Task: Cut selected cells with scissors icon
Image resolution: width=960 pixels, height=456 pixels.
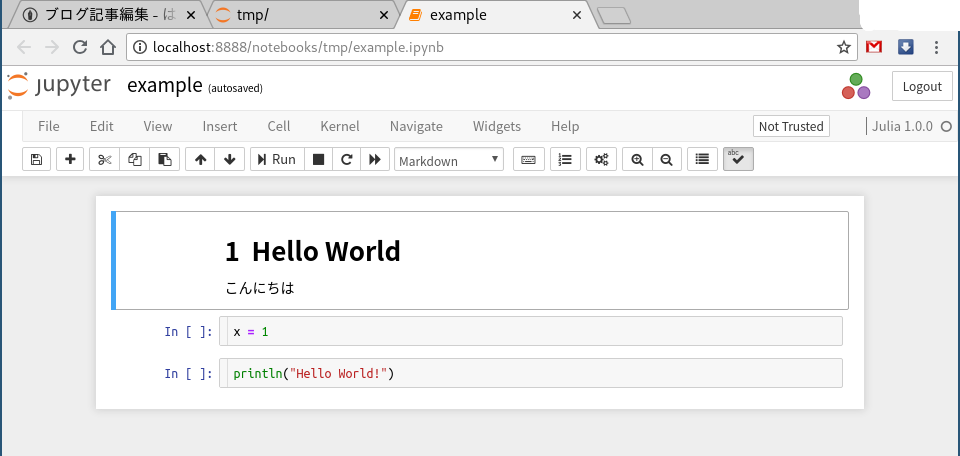Action: 105,159
